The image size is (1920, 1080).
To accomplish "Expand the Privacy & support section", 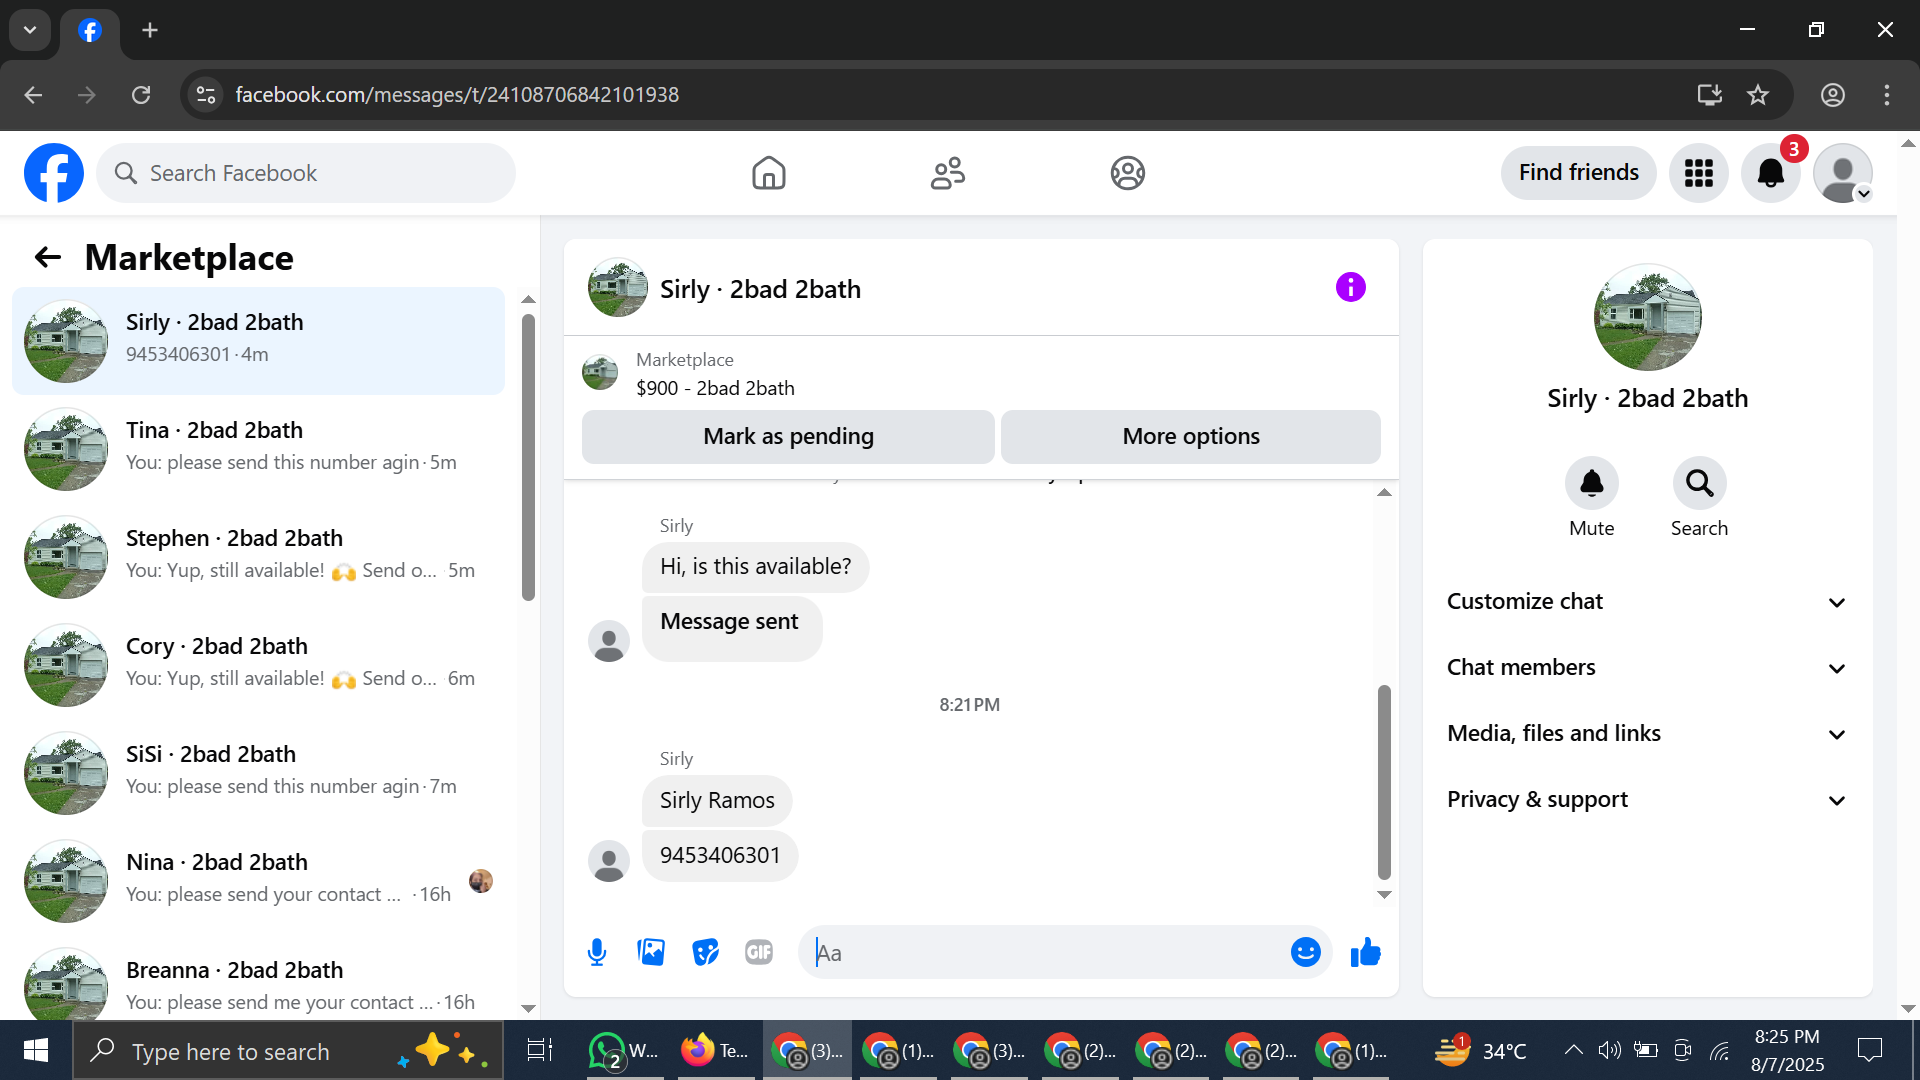I will pyautogui.click(x=1647, y=800).
